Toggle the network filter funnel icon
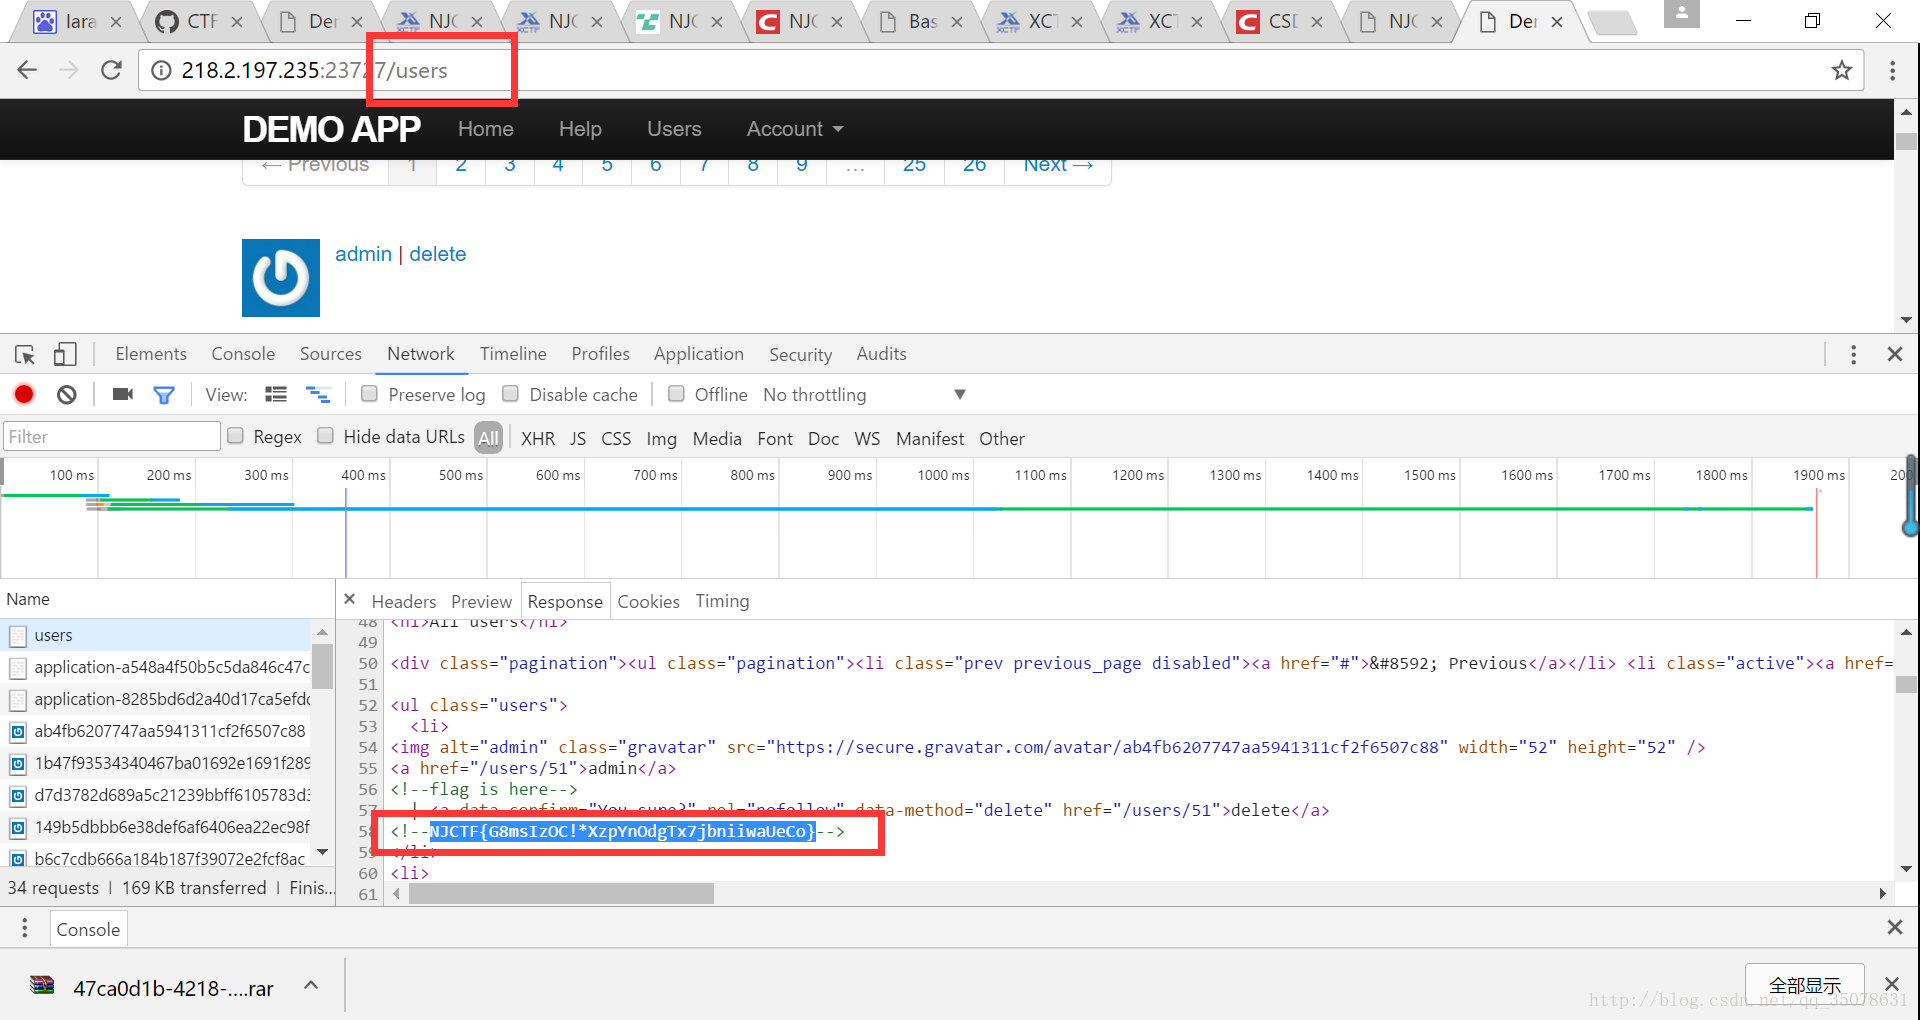The image size is (1920, 1020). [x=164, y=395]
